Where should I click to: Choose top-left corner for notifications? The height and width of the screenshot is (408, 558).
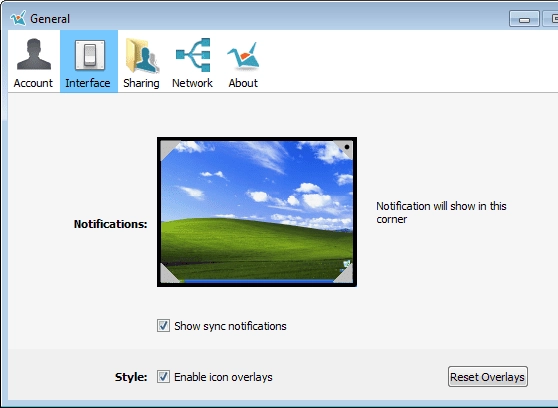point(168,148)
